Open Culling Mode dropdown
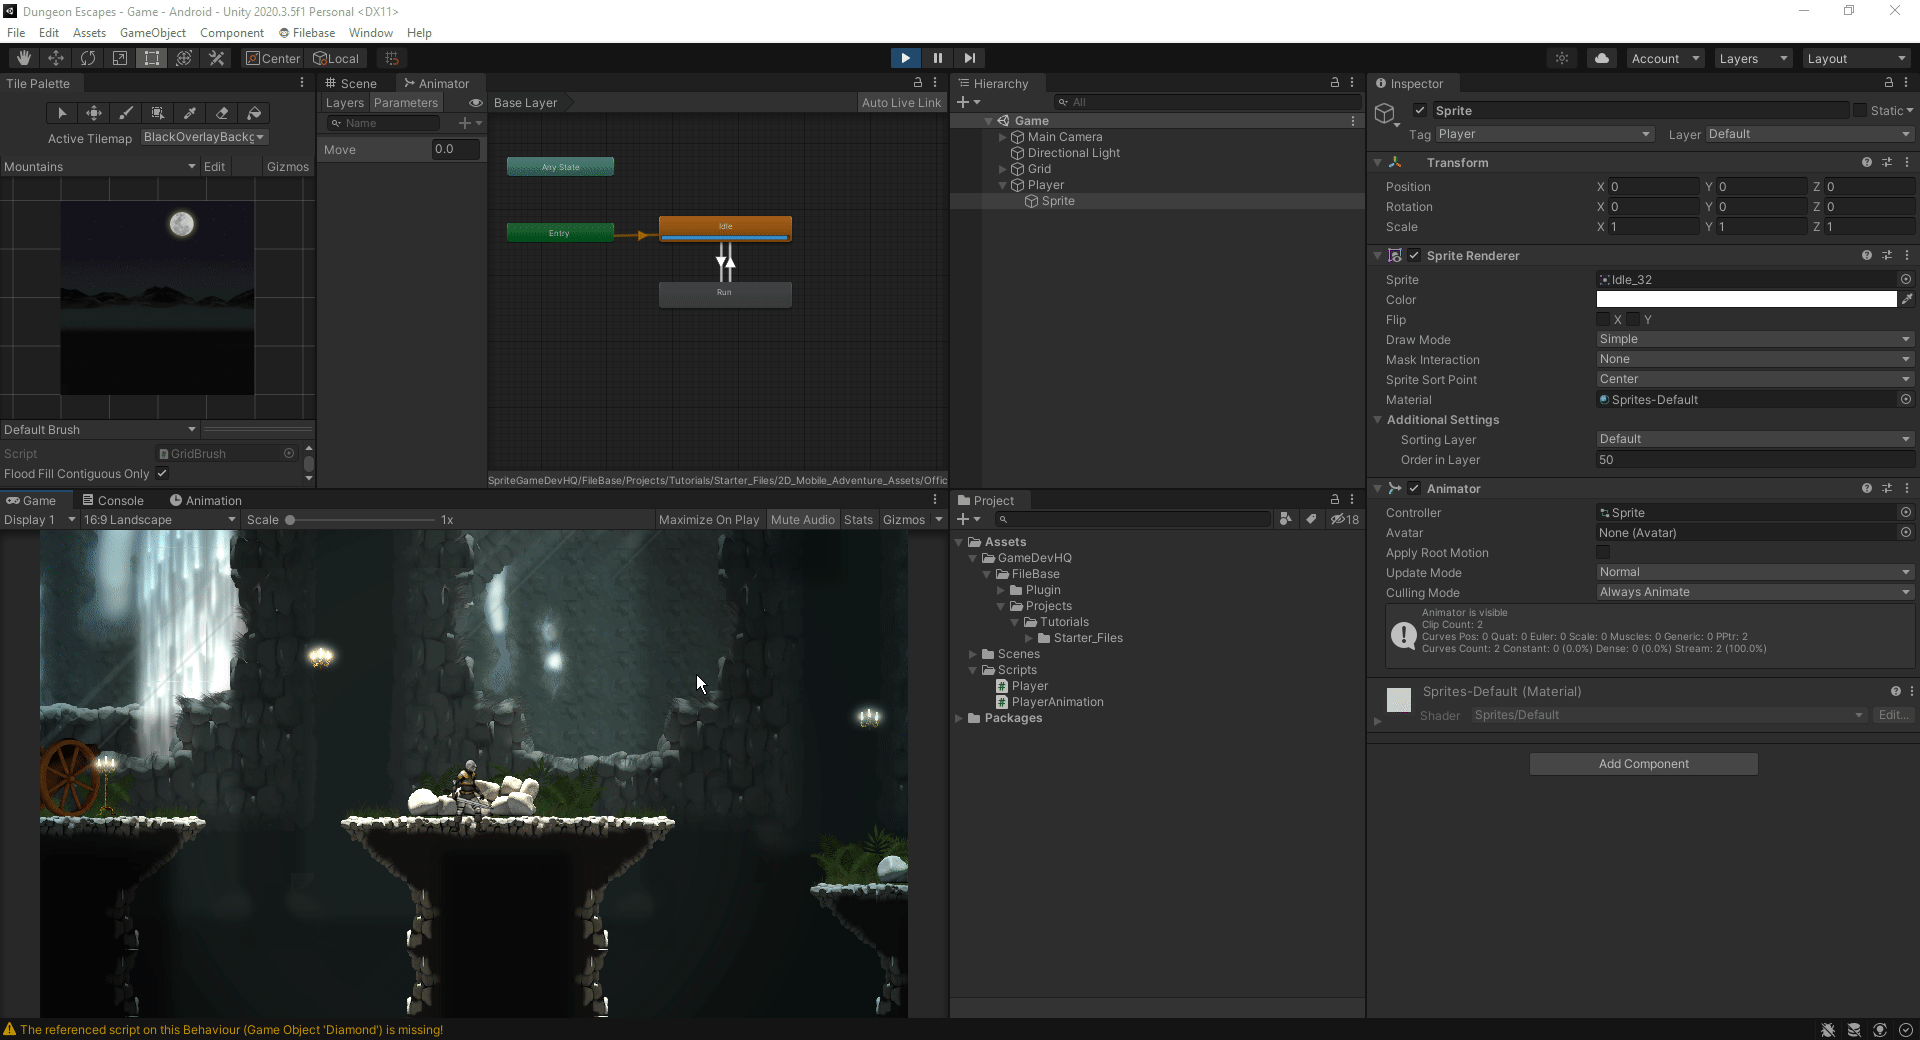The image size is (1920, 1040). point(1755,592)
